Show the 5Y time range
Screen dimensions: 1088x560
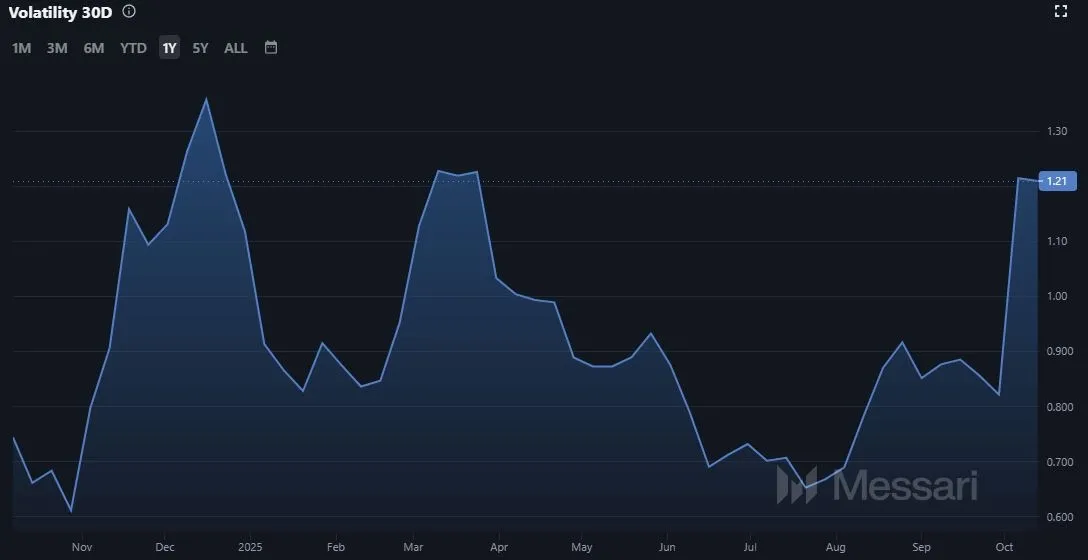point(200,48)
